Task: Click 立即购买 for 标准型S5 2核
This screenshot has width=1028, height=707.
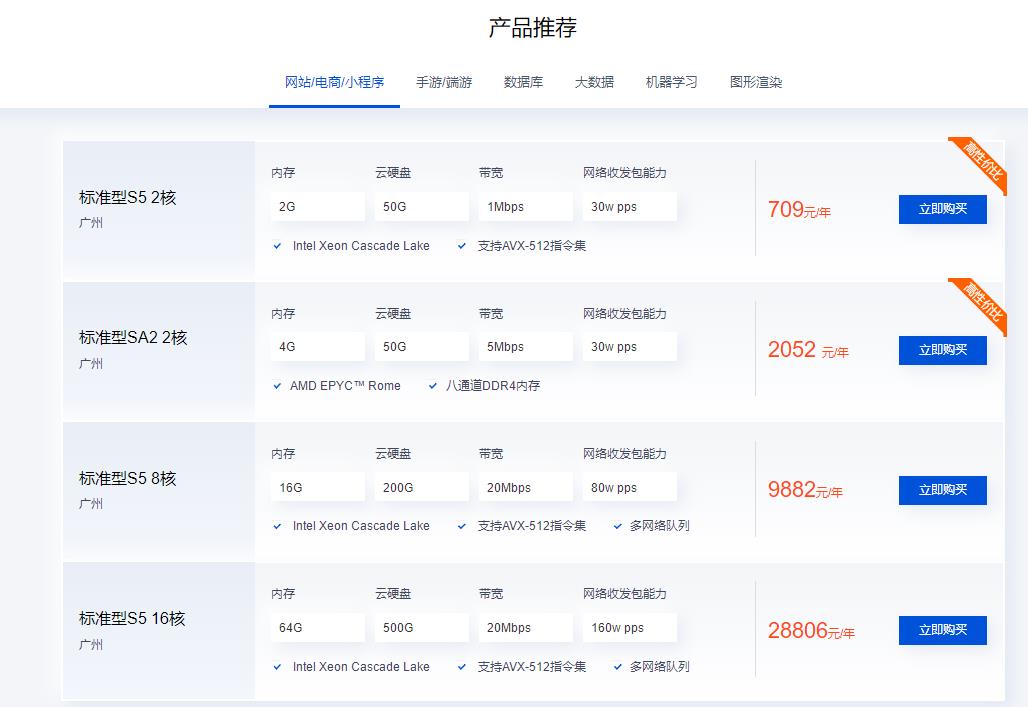Action: click(x=943, y=209)
